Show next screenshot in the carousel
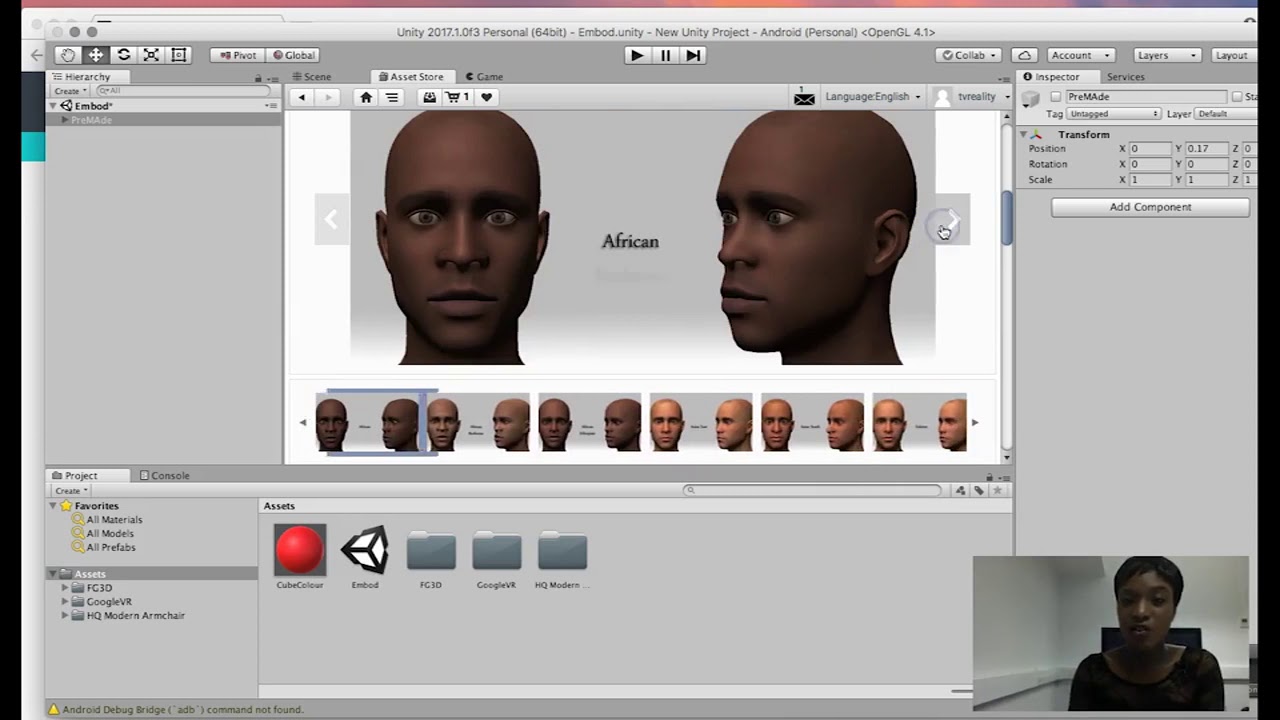The image size is (1280, 720). pos(953,219)
